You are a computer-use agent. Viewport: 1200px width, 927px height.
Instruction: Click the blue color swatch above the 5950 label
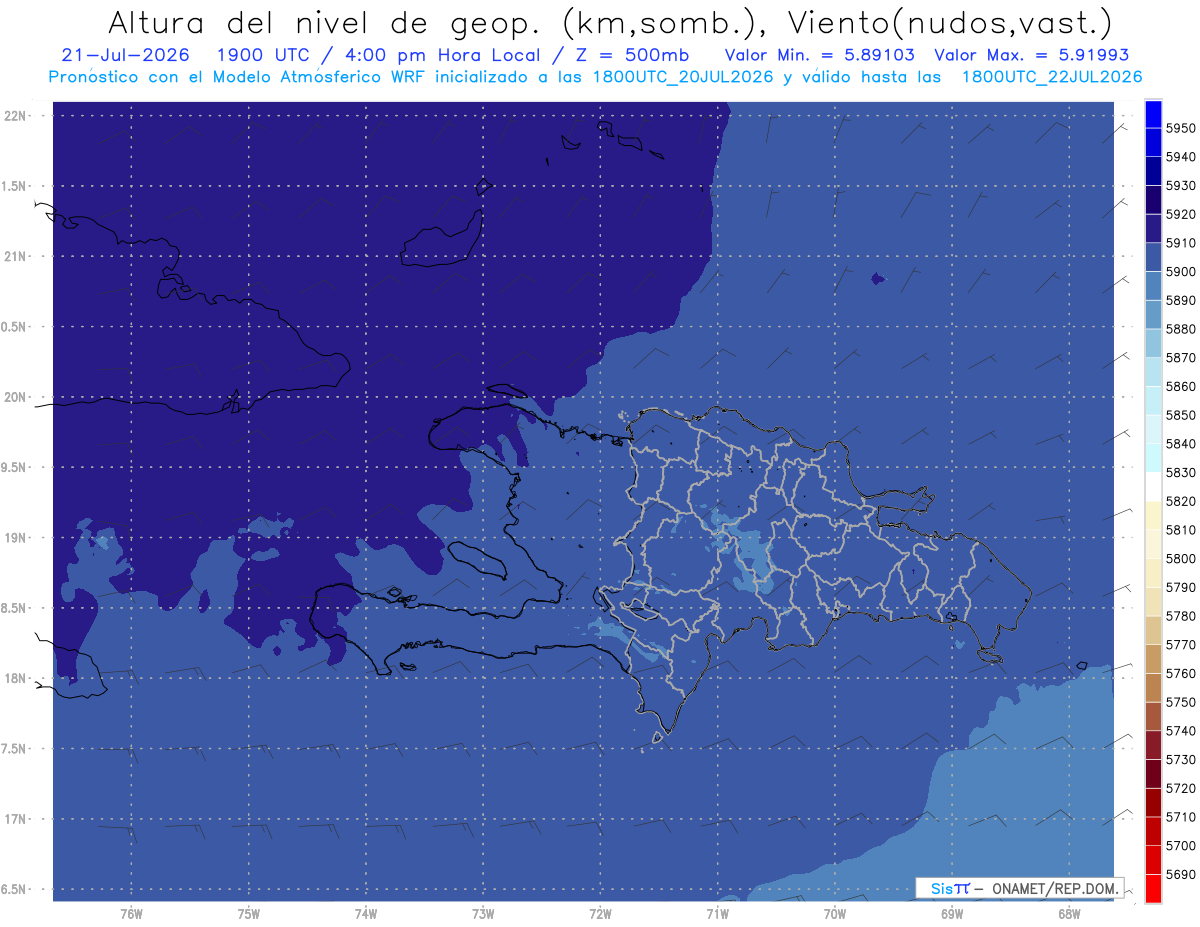(1153, 114)
